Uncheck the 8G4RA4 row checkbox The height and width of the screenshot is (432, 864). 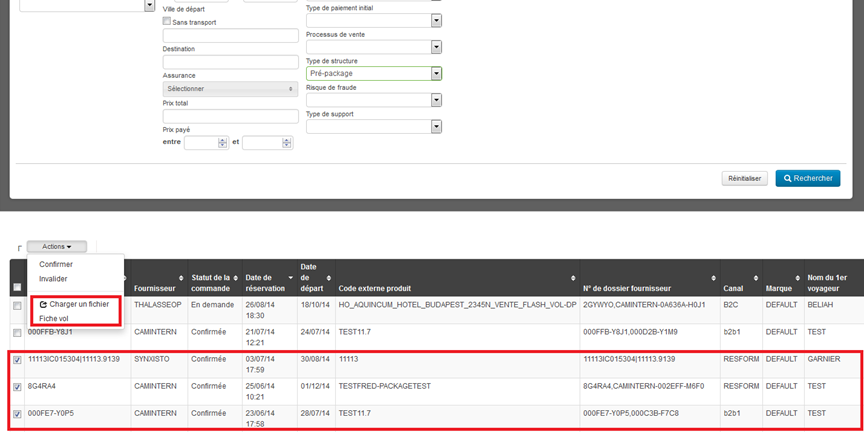(x=17, y=386)
